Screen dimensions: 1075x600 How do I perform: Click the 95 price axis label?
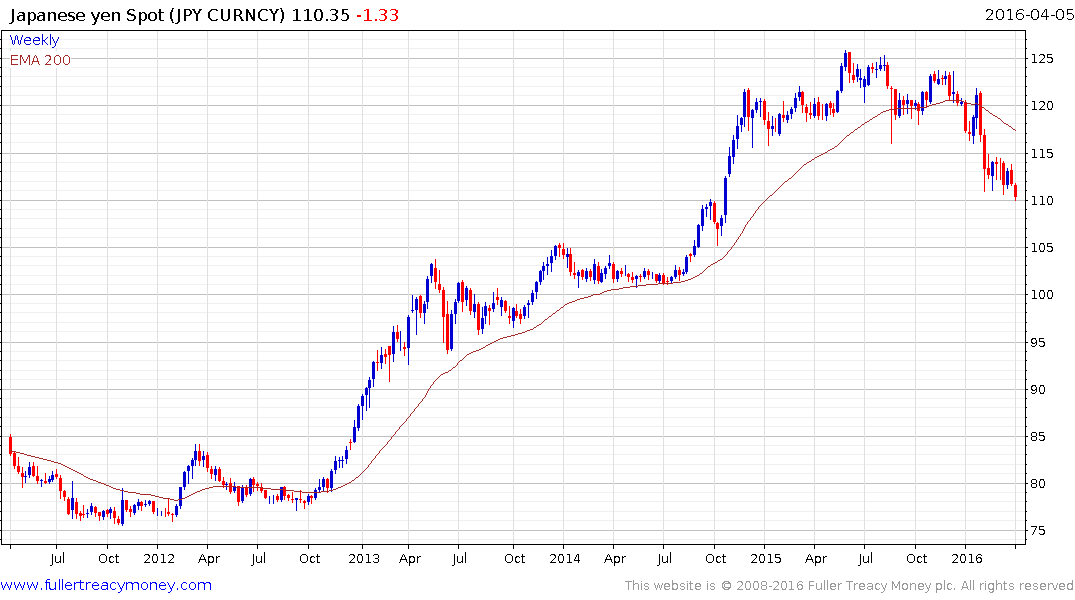coord(1039,342)
